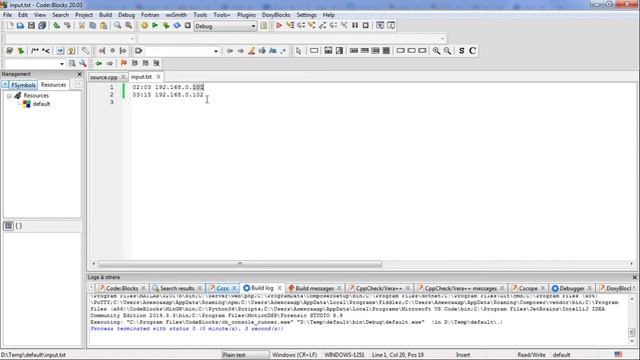Open Find with the magnifier icon

118,26
